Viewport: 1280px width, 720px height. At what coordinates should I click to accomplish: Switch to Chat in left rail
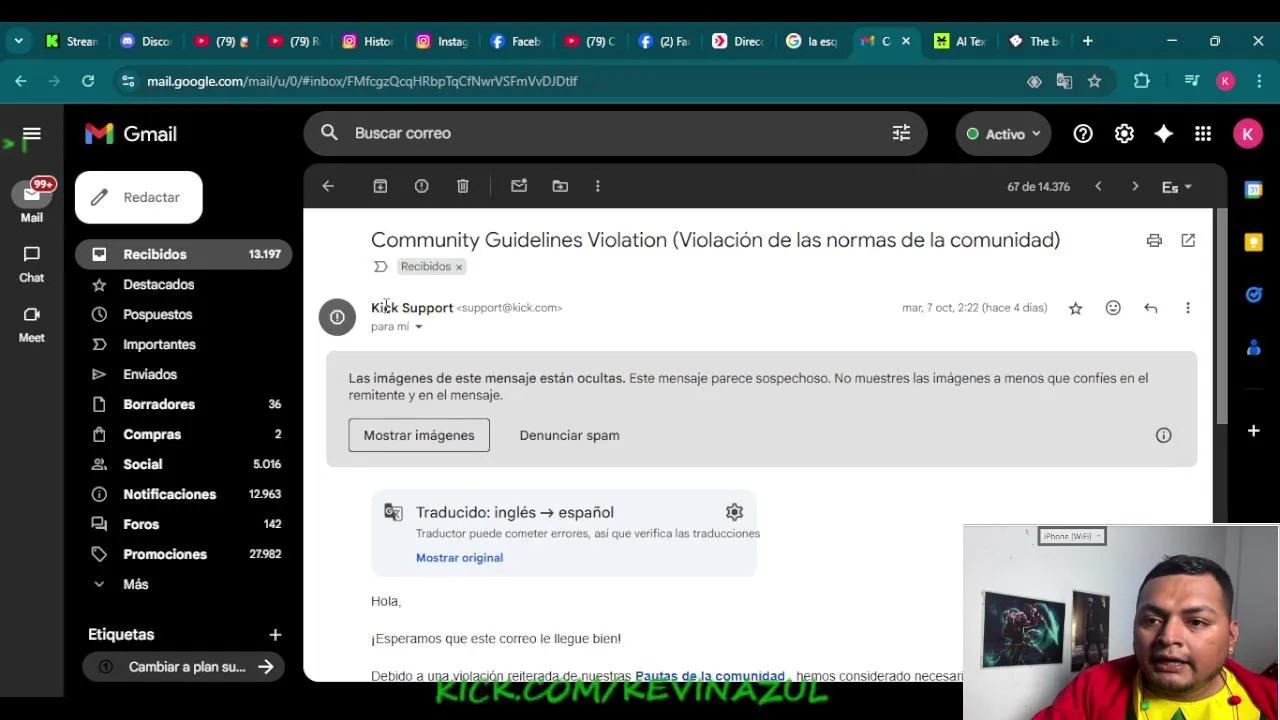pyautogui.click(x=31, y=264)
